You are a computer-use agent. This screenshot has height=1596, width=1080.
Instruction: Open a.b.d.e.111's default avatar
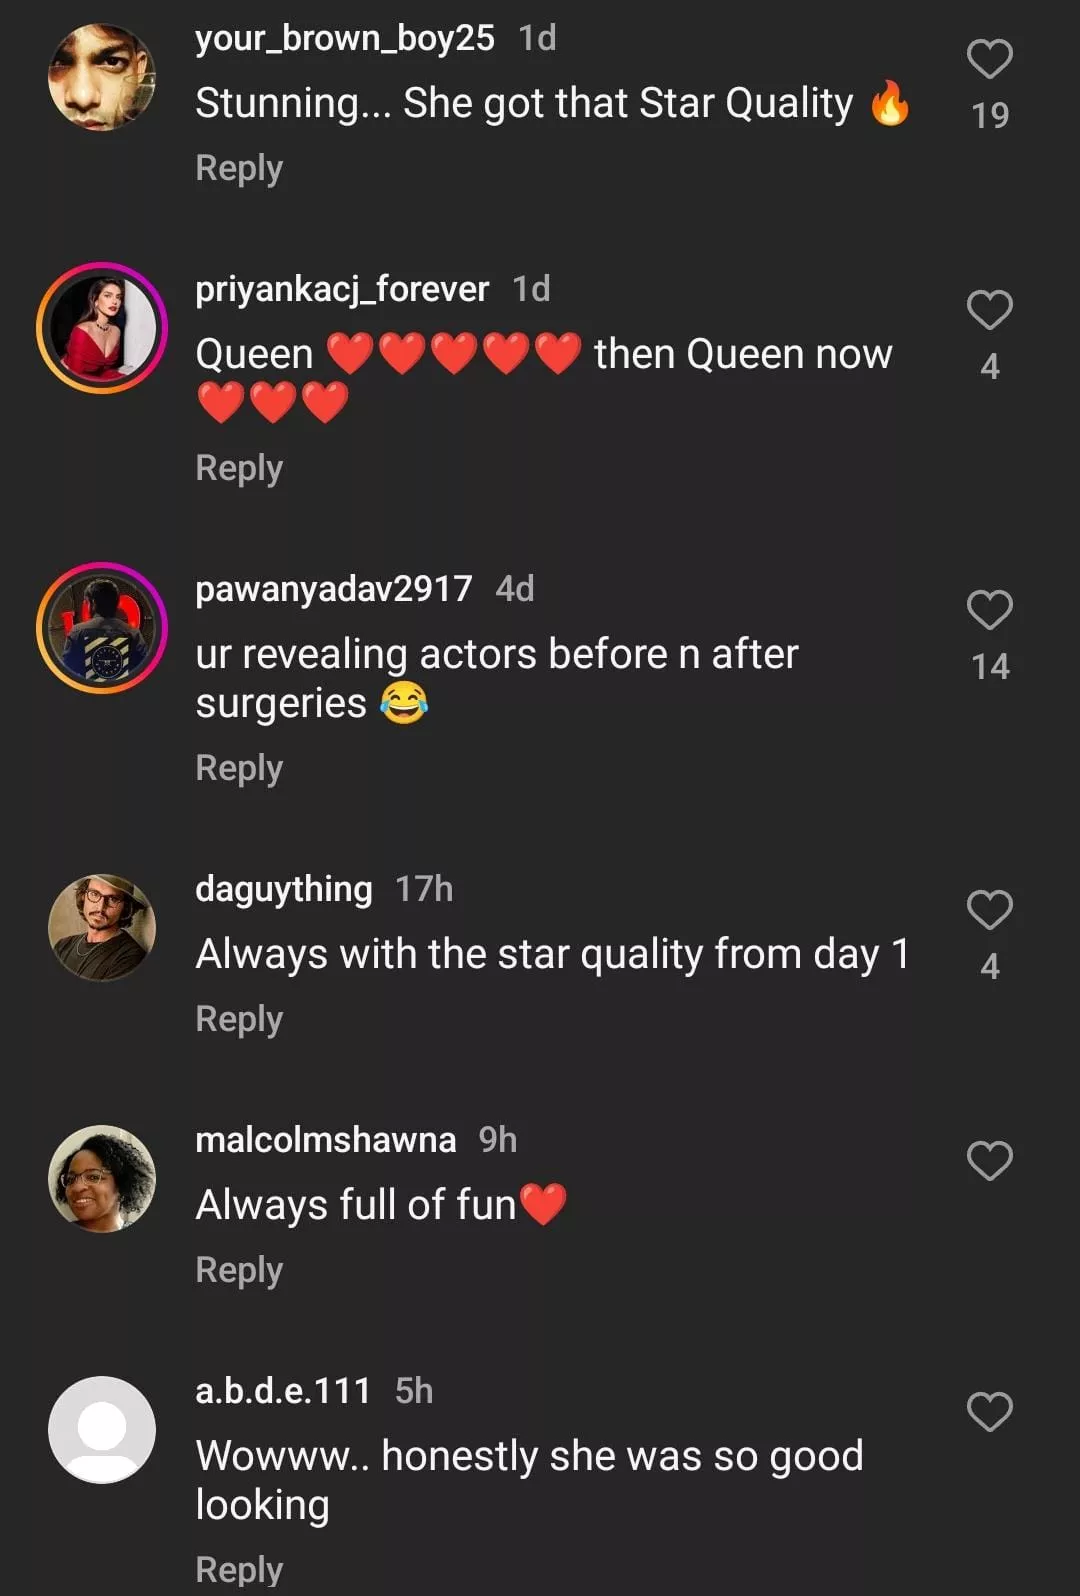[102, 1430]
